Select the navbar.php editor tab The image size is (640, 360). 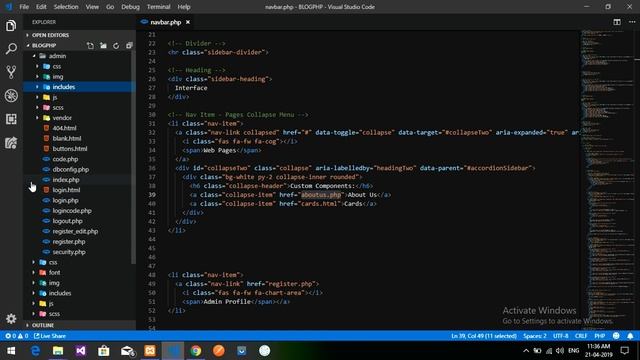point(165,22)
